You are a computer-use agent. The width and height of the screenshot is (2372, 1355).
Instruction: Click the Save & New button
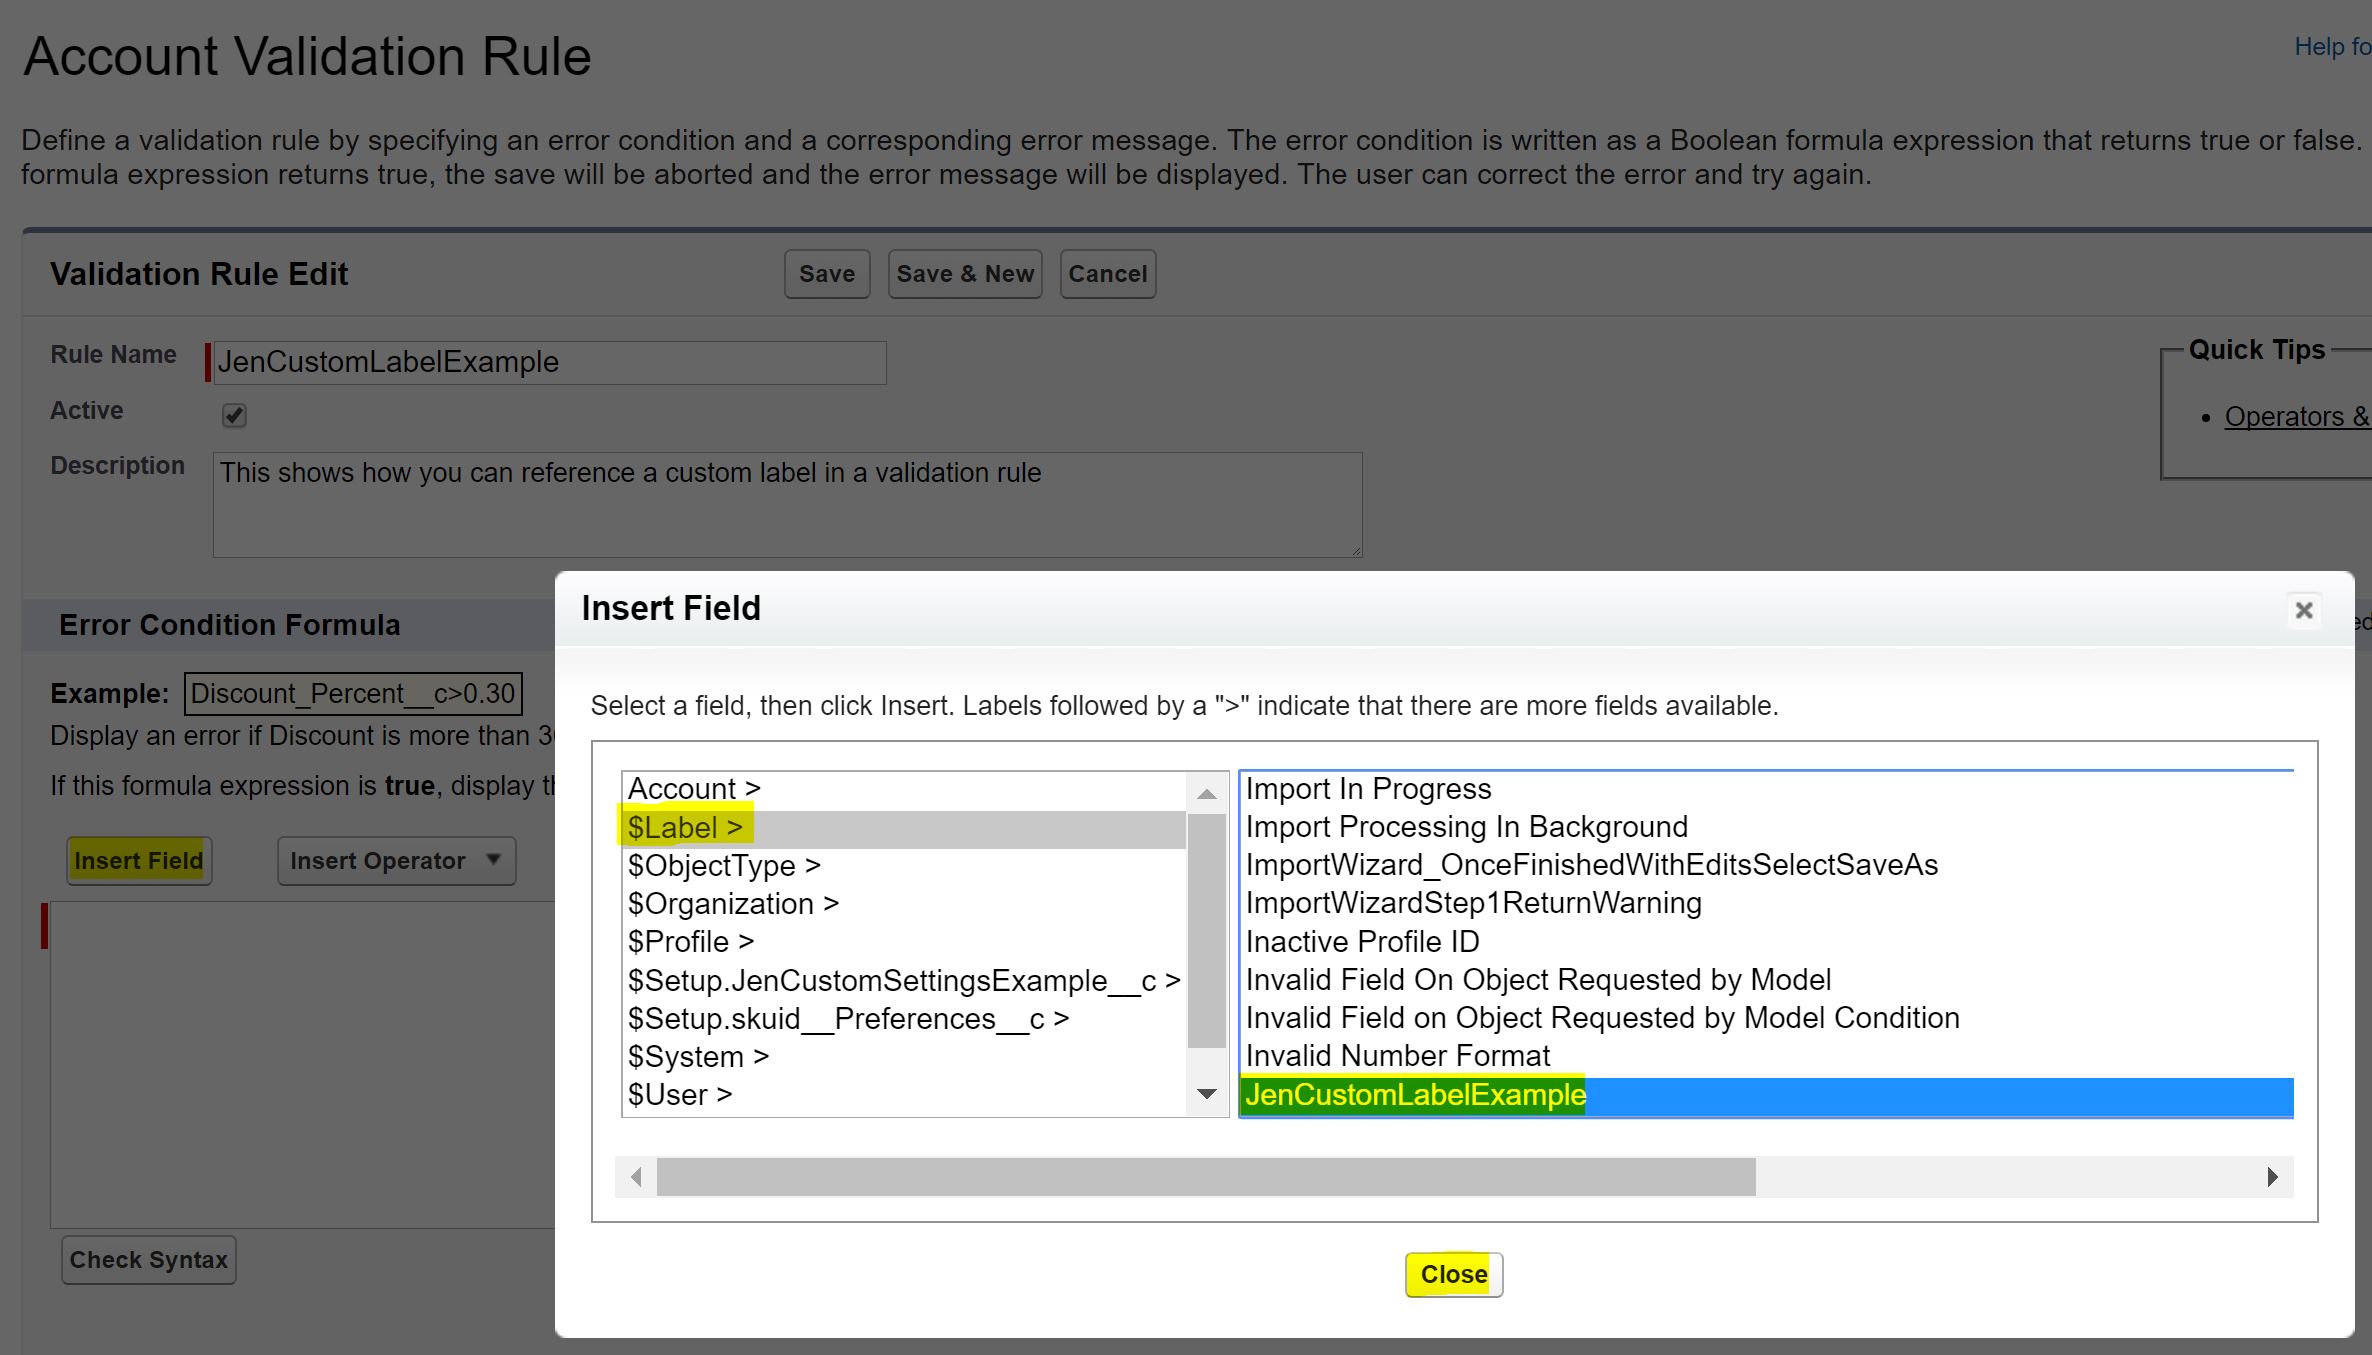(965, 274)
